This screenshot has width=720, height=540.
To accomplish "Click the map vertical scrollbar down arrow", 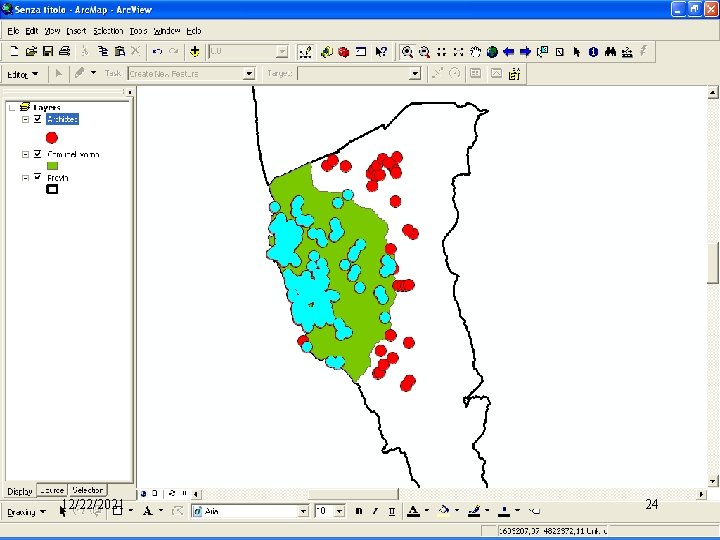I will click(x=713, y=481).
